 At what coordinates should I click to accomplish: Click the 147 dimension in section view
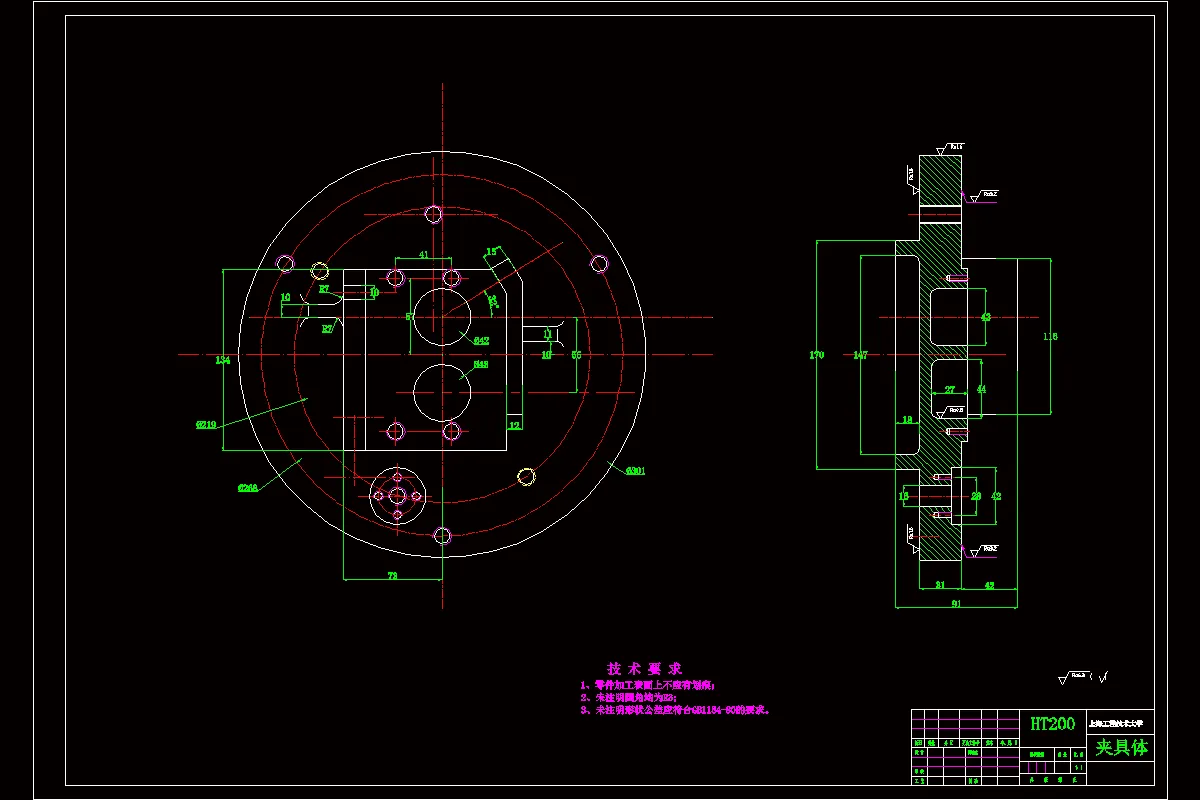point(860,355)
